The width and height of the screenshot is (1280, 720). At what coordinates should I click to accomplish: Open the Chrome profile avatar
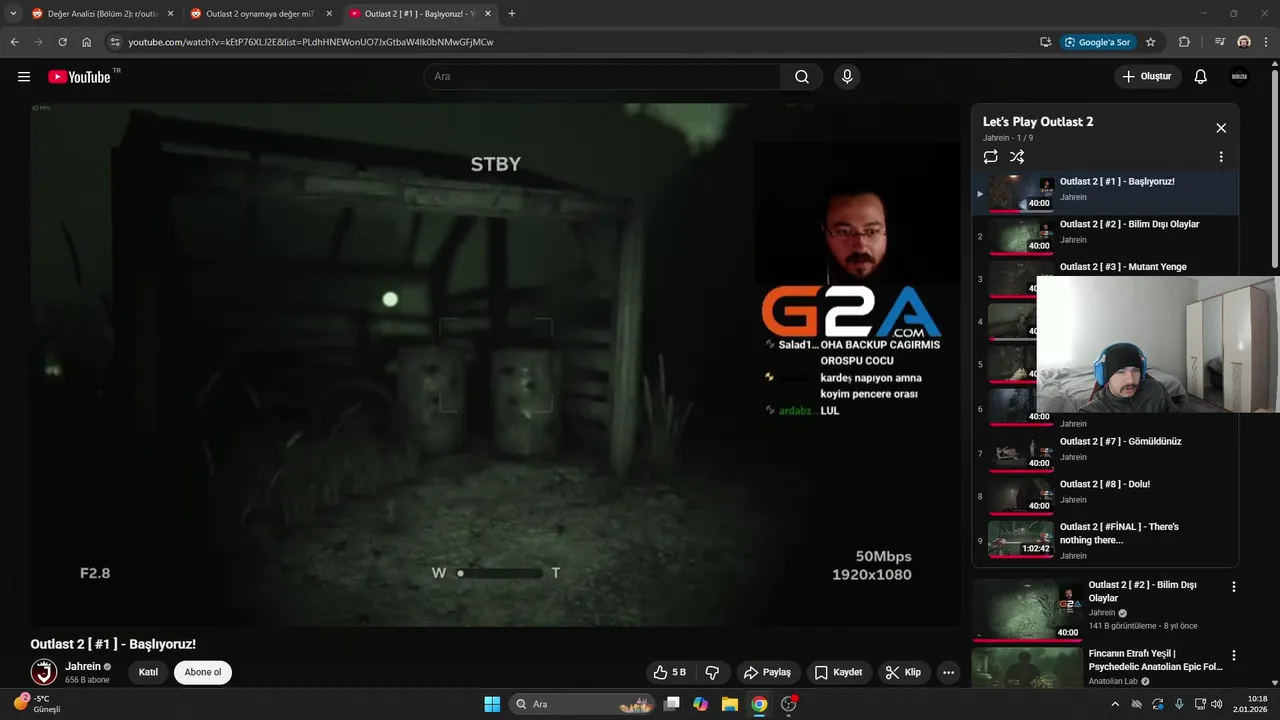[x=1244, y=42]
